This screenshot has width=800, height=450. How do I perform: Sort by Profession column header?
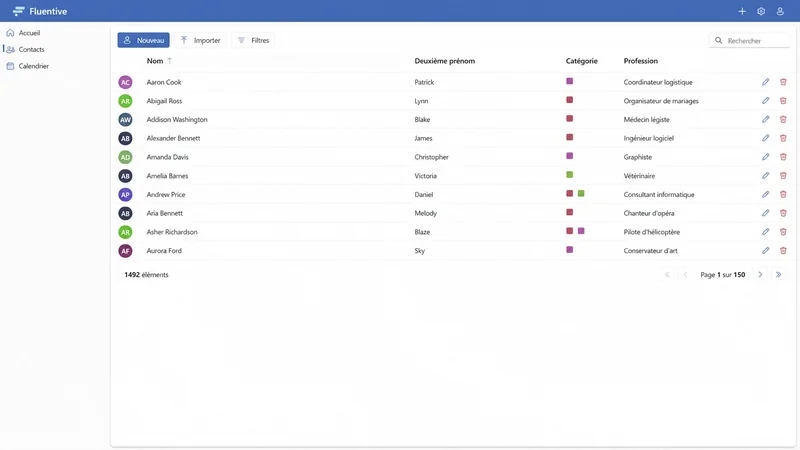[640, 61]
